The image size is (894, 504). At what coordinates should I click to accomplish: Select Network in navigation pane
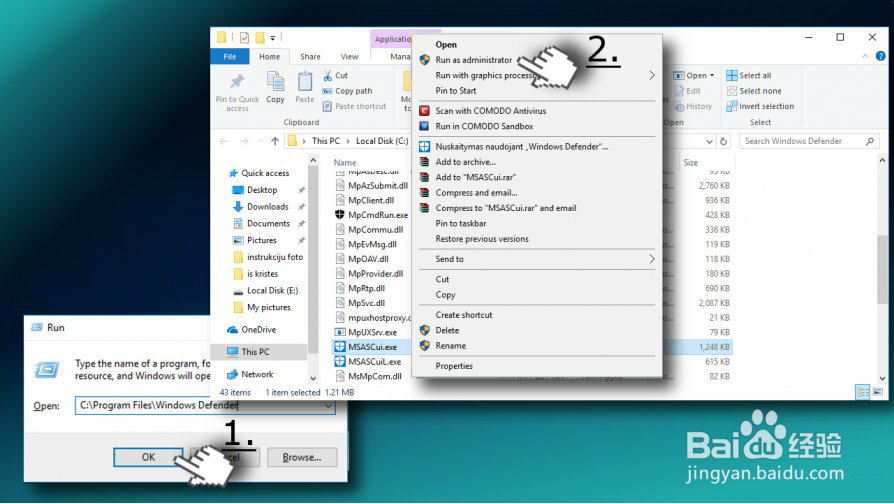click(251, 374)
